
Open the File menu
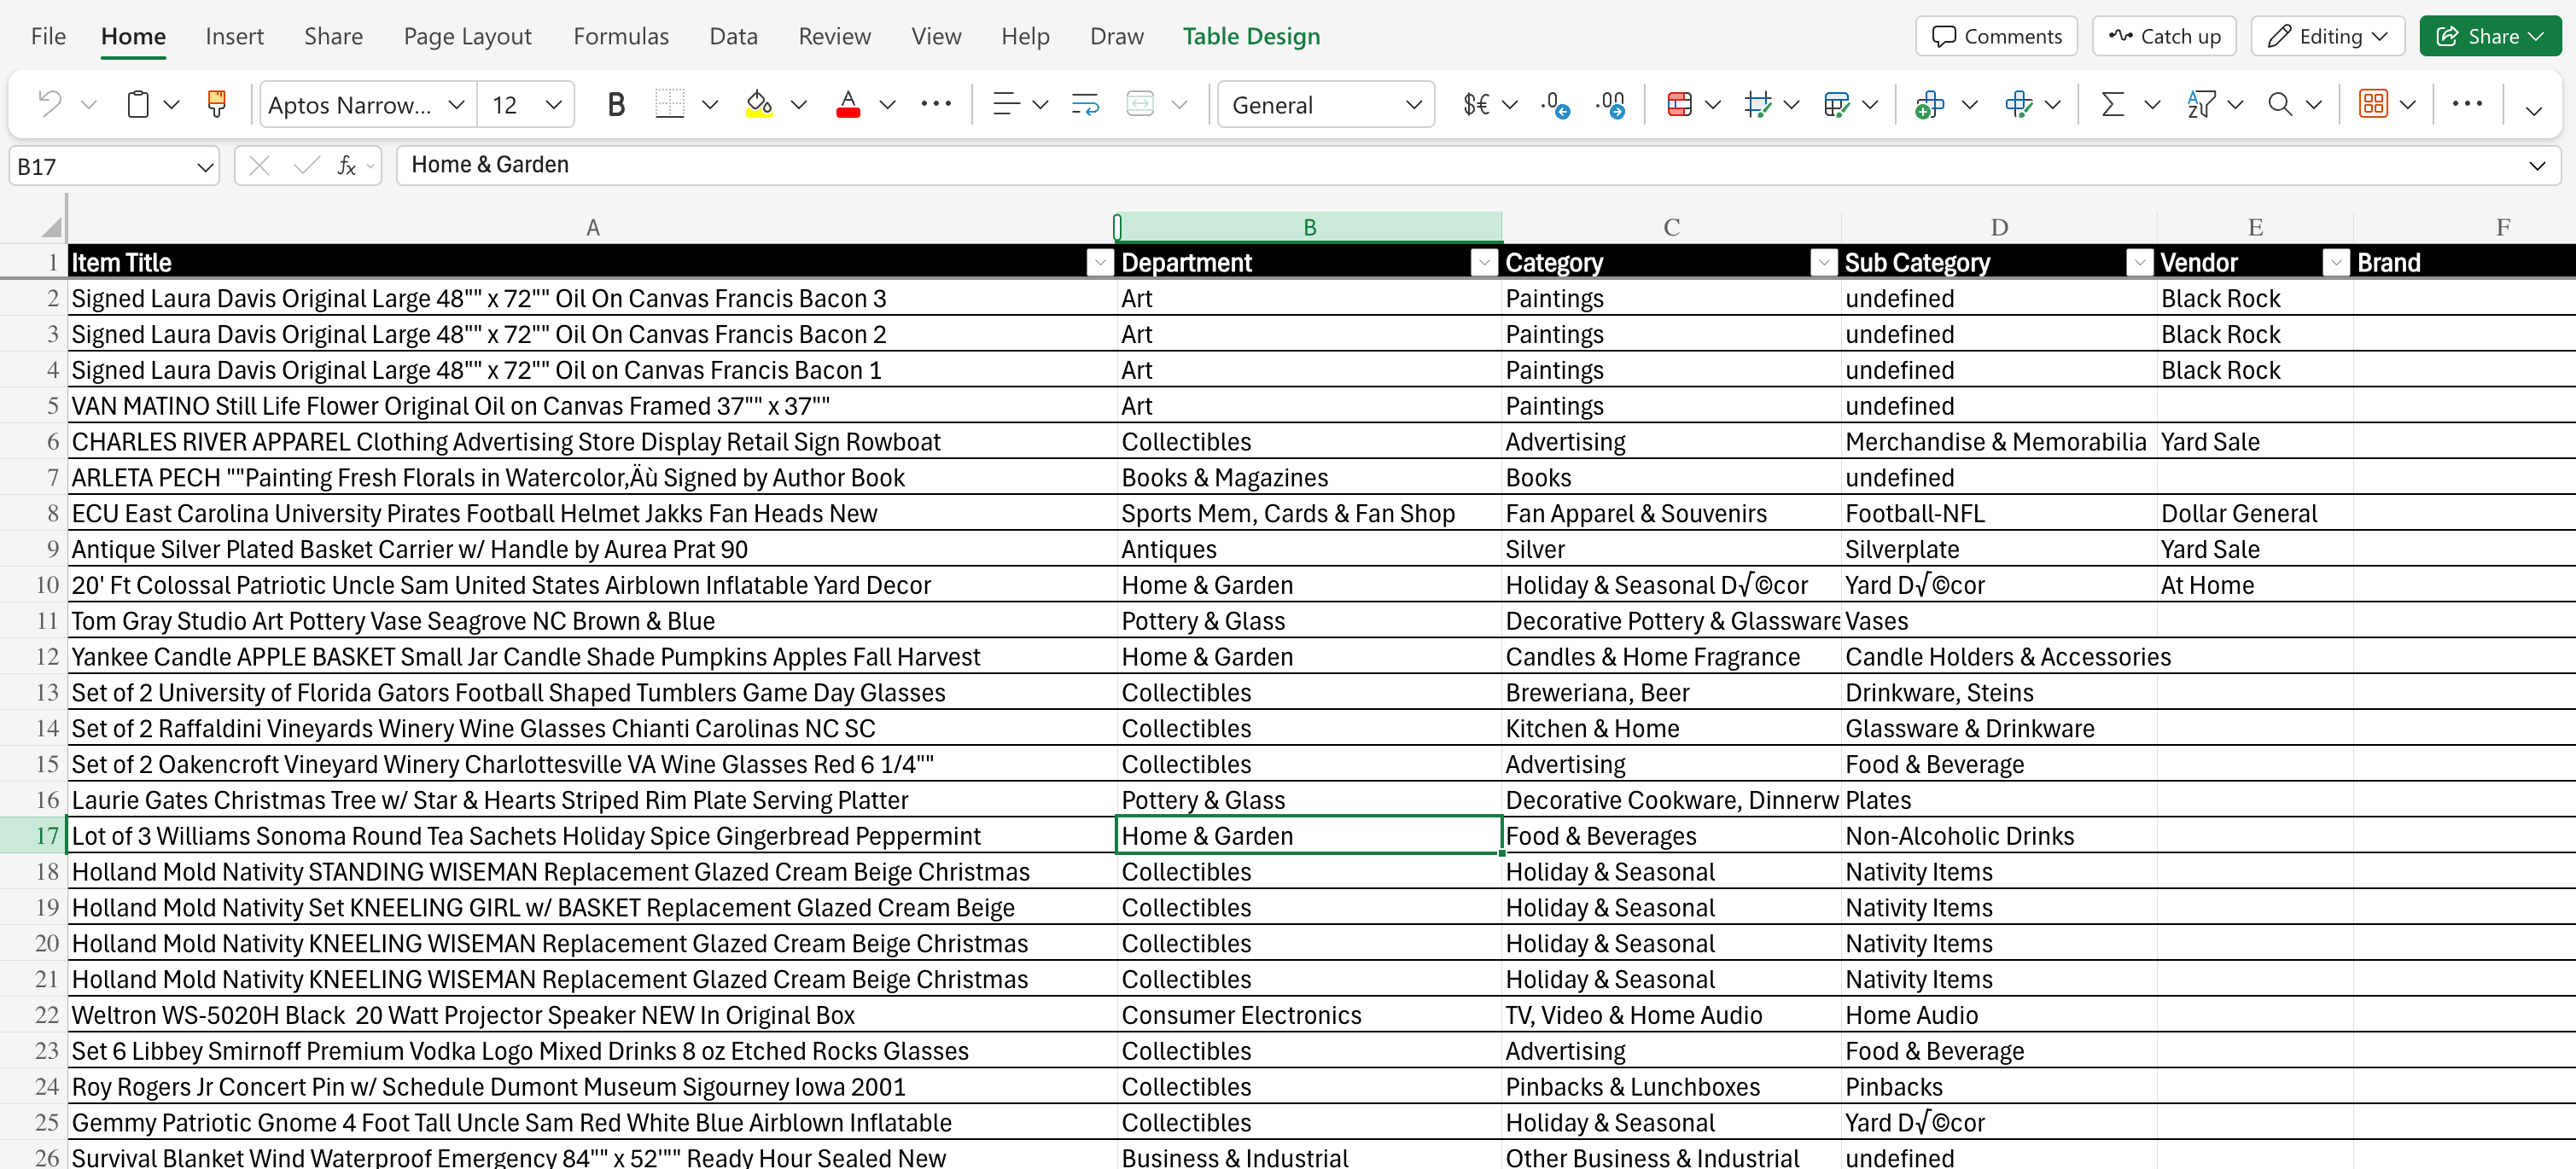tap(48, 36)
